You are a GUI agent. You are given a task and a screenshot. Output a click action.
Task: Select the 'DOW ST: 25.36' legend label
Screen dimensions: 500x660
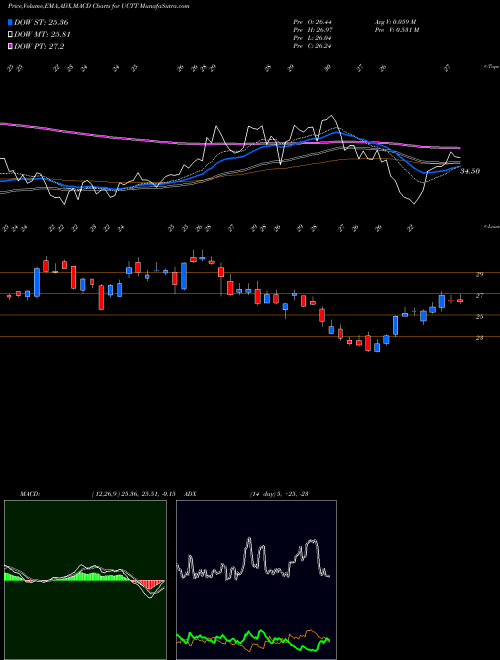point(41,23)
